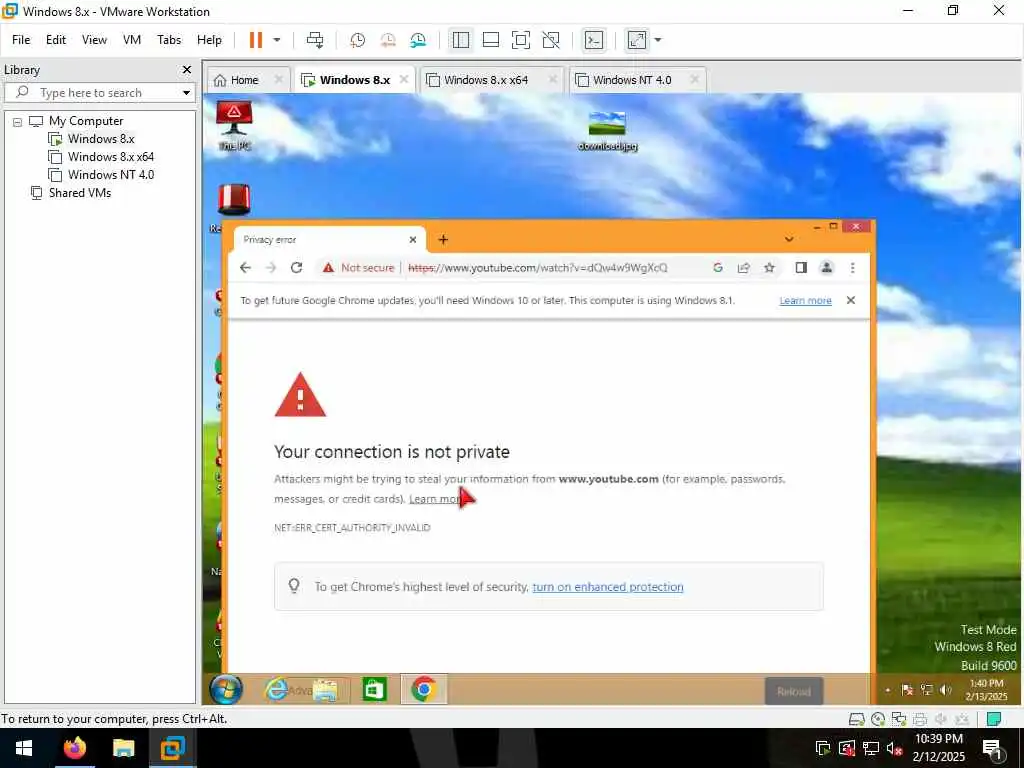Click the Send Ctrl+Alt+Del toolbar icon

coord(315,40)
